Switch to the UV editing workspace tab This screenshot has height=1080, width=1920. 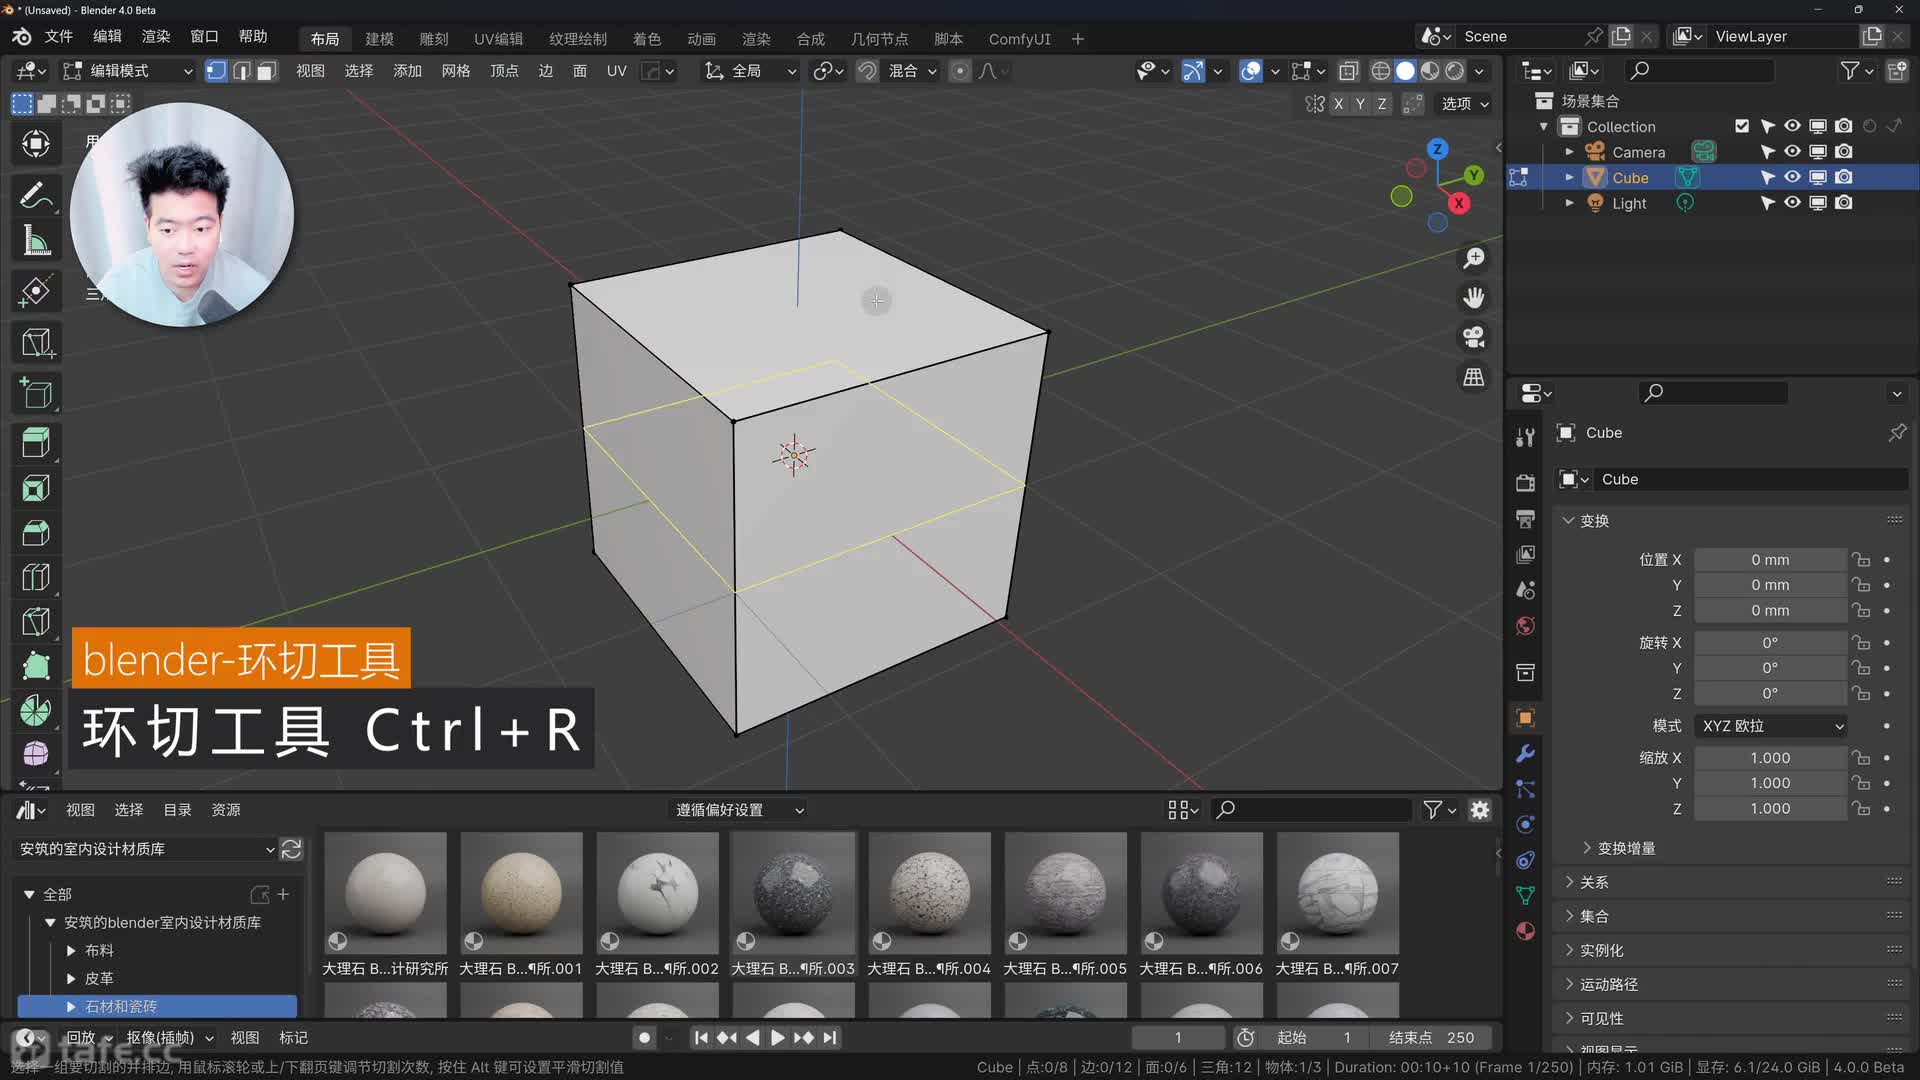[498, 39]
